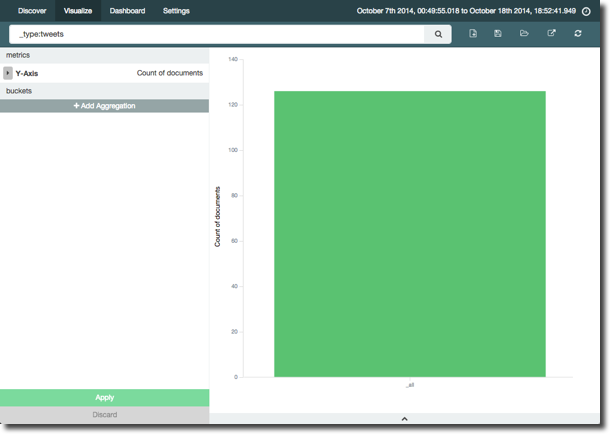Viewport: 610px width, 434px height.
Task: Share the visualization using the external link icon
Action: click(x=551, y=34)
